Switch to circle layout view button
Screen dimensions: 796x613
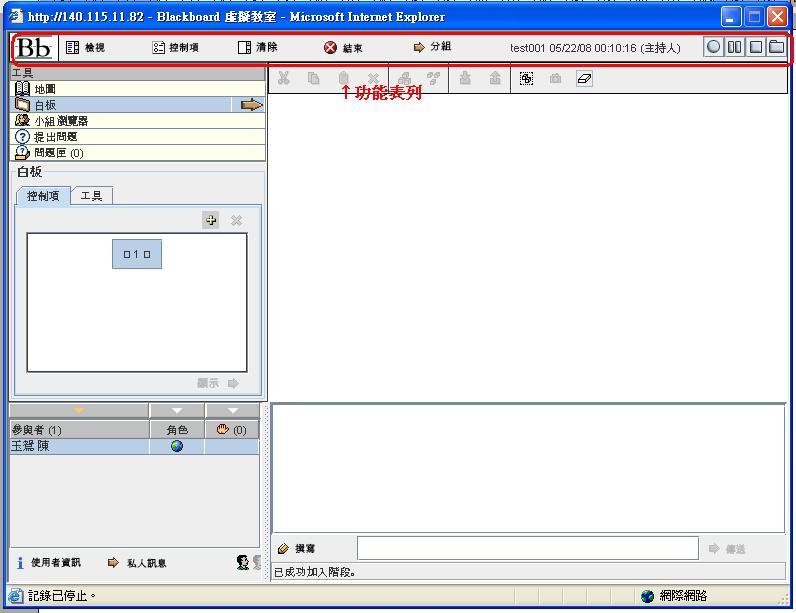point(713,47)
